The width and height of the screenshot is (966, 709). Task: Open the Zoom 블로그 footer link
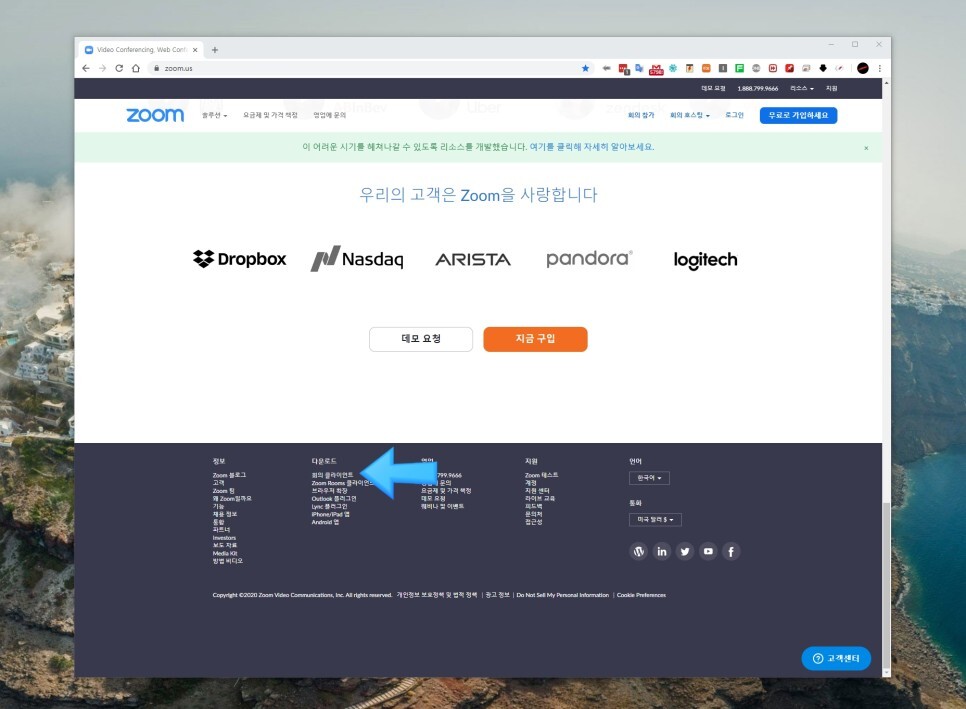point(229,475)
